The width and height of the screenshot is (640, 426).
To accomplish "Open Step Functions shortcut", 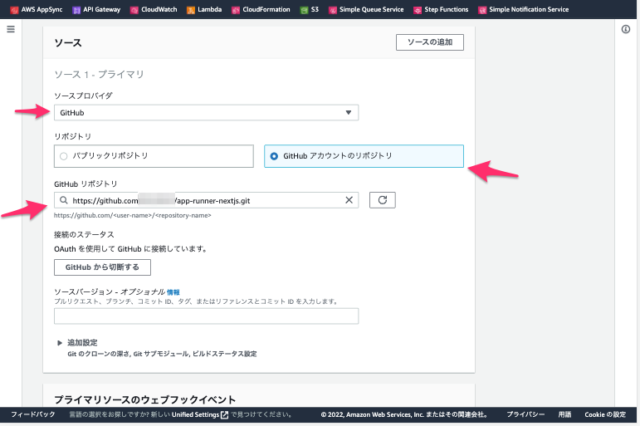I will coord(441,9).
